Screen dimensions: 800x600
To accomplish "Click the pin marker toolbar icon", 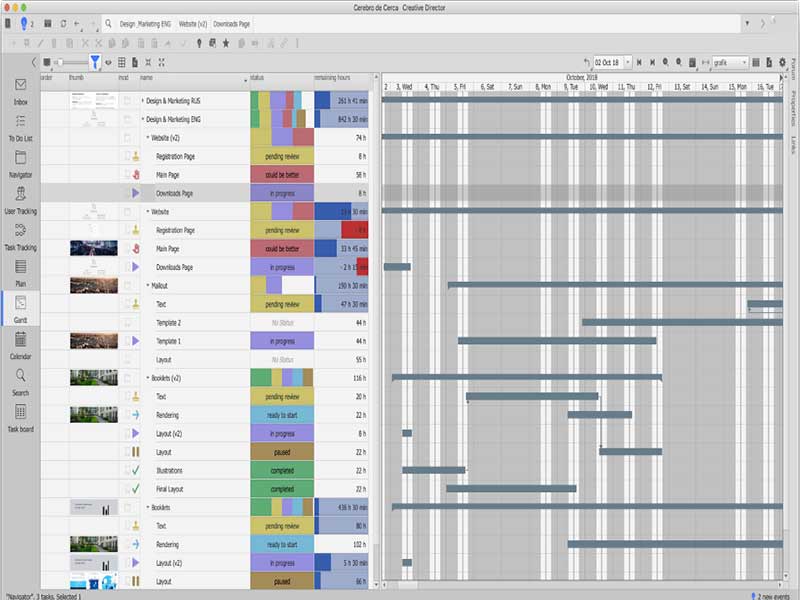I will [x=199, y=43].
